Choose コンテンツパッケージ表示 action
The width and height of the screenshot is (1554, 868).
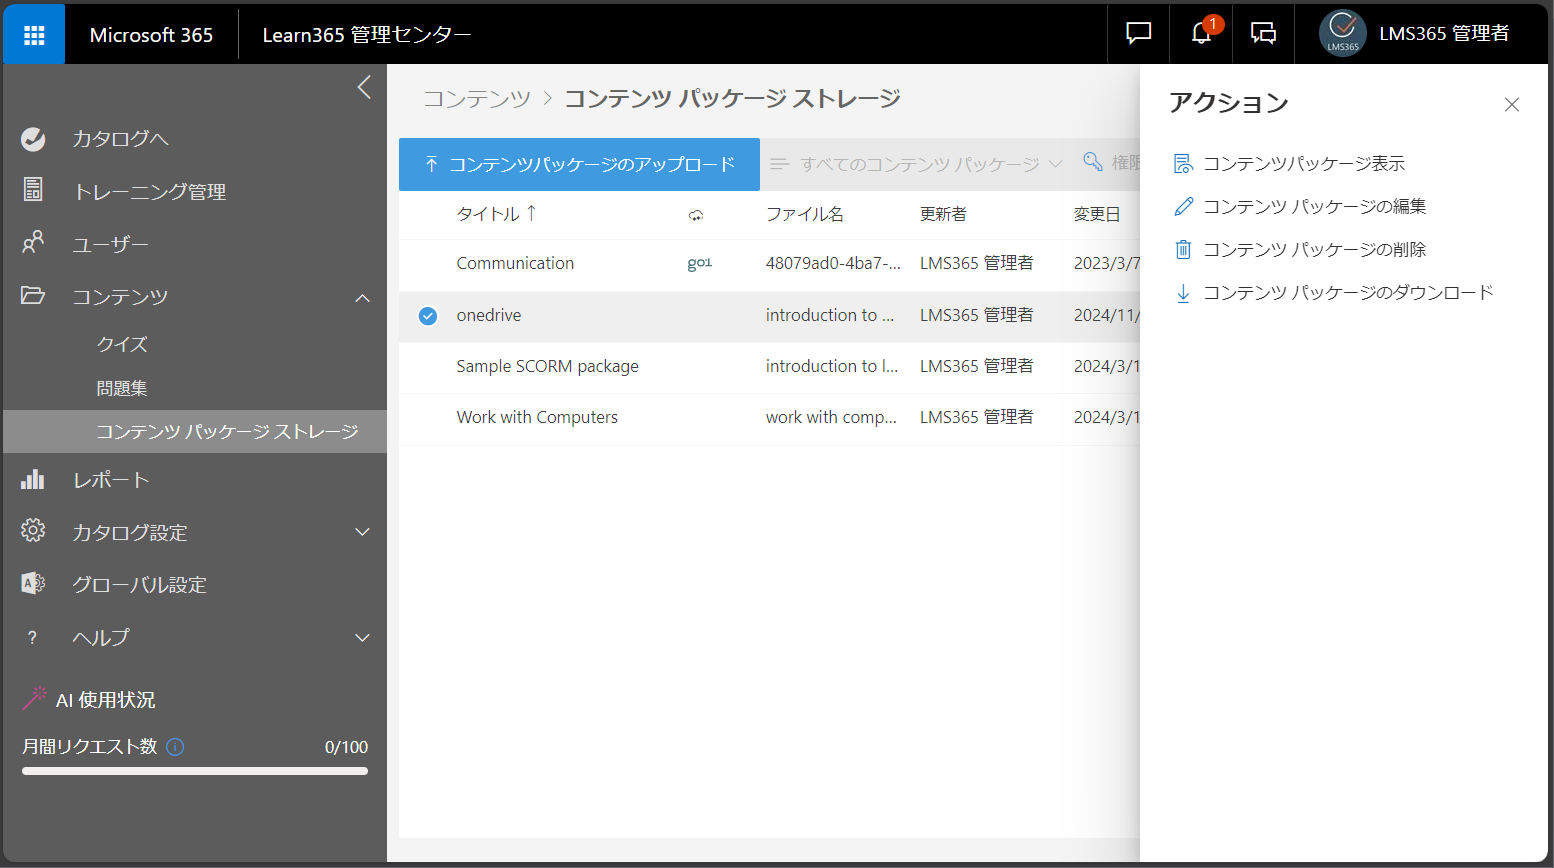click(x=1304, y=164)
